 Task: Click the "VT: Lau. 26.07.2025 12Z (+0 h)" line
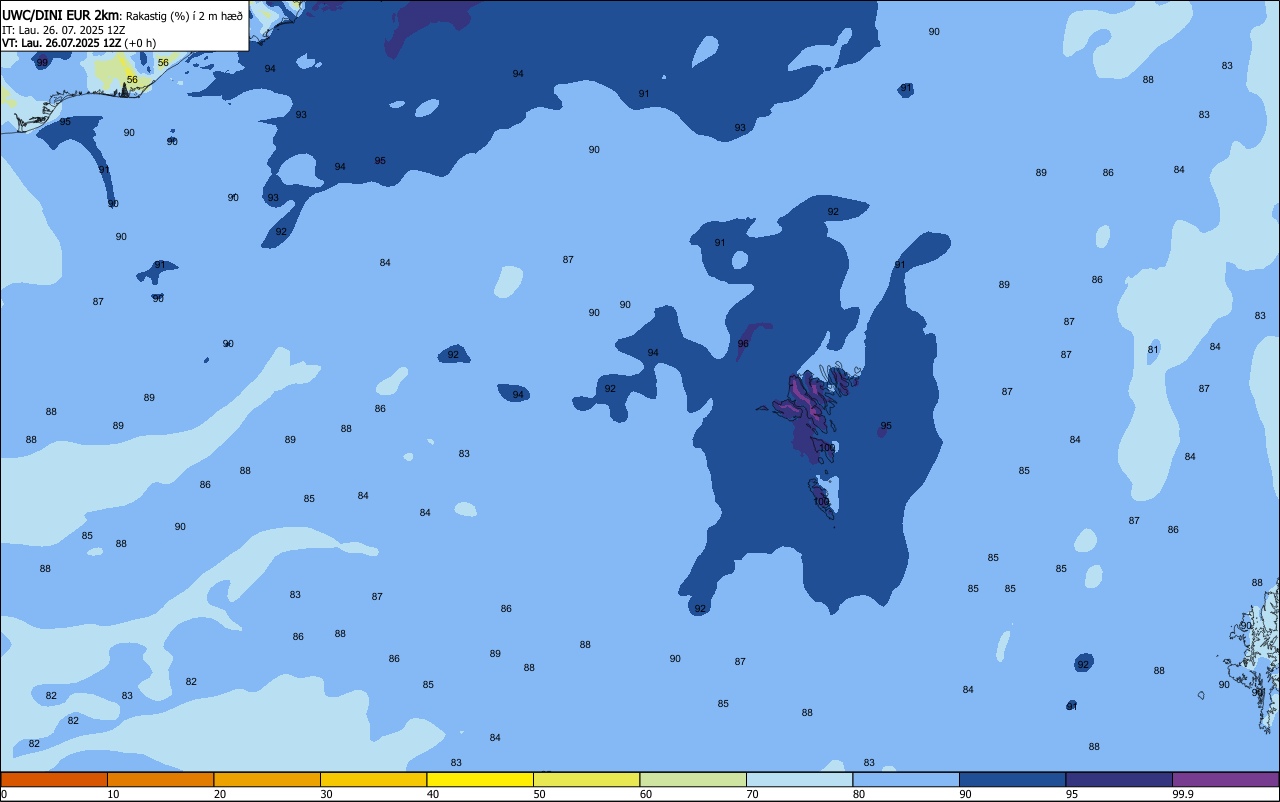point(79,43)
